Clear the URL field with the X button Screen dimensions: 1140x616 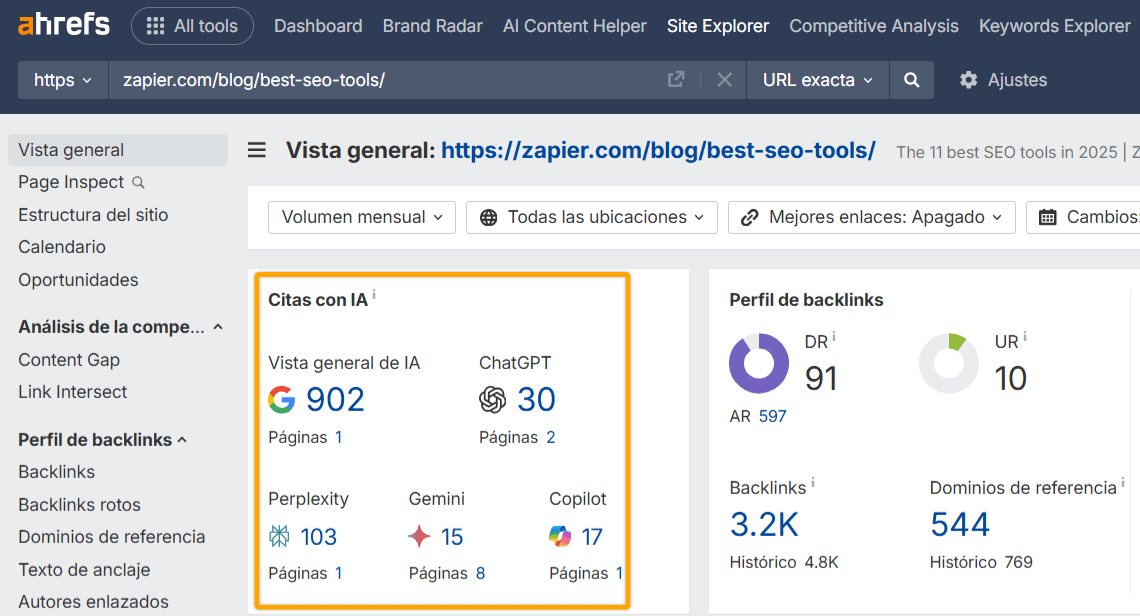pos(724,79)
